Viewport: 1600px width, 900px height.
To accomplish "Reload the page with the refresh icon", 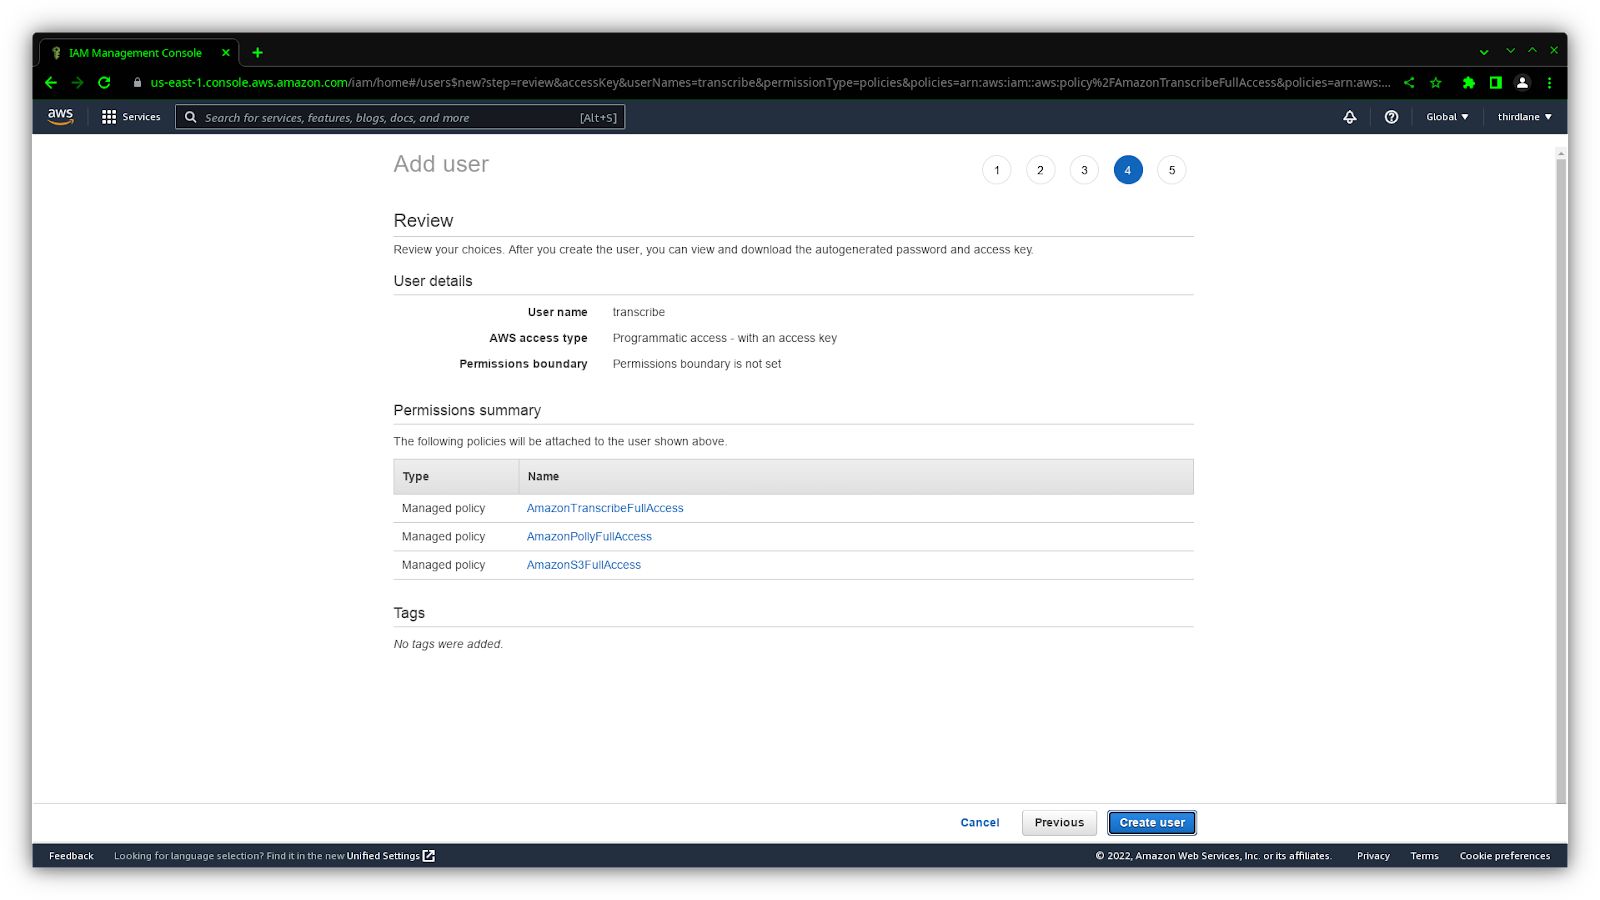I will coord(104,83).
